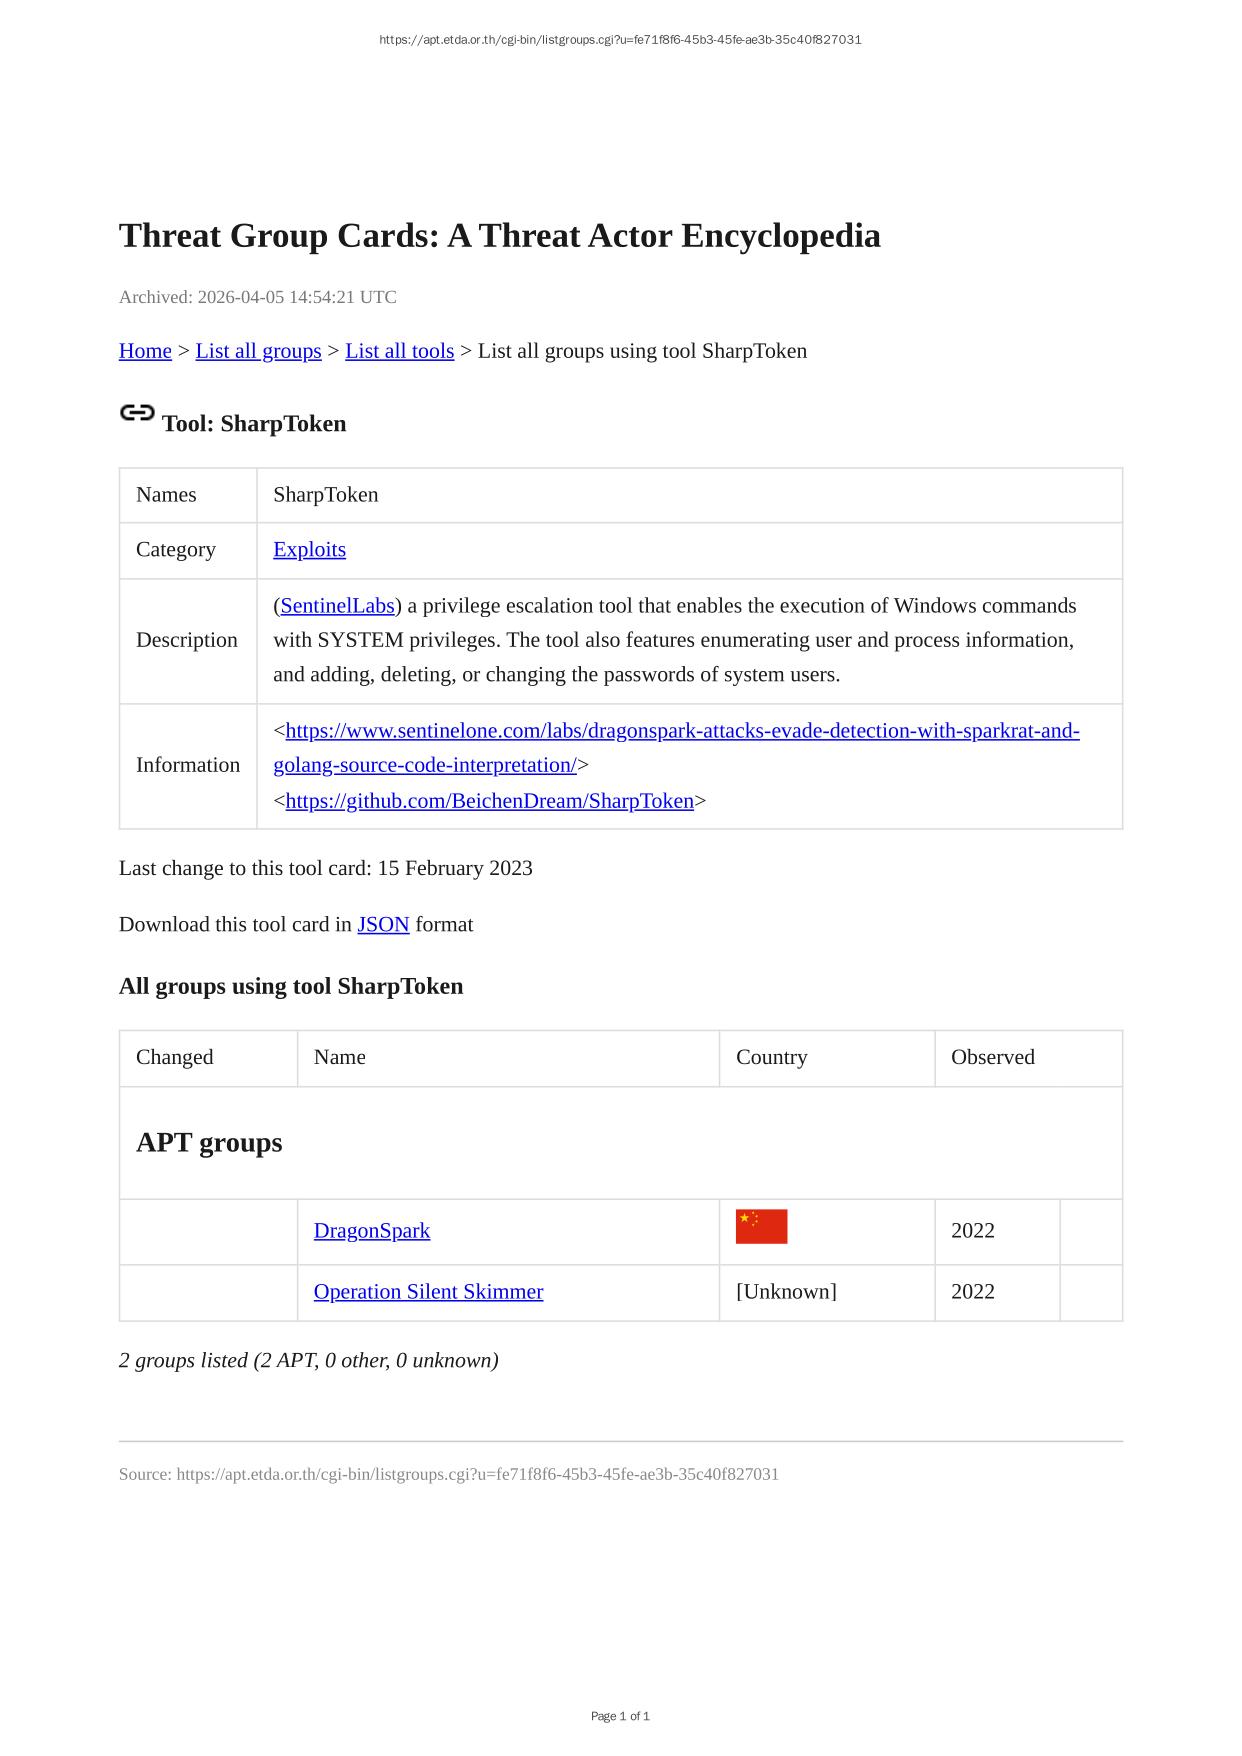Click the Name column header
The width and height of the screenshot is (1242, 1756).
339,1058
